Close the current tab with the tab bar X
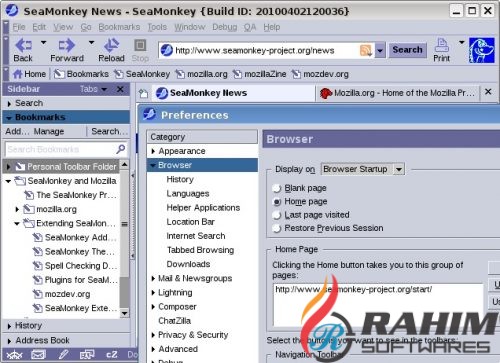Image resolution: width=500 pixels, height=363 pixels. pyautogui.click(x=488, y=92)
